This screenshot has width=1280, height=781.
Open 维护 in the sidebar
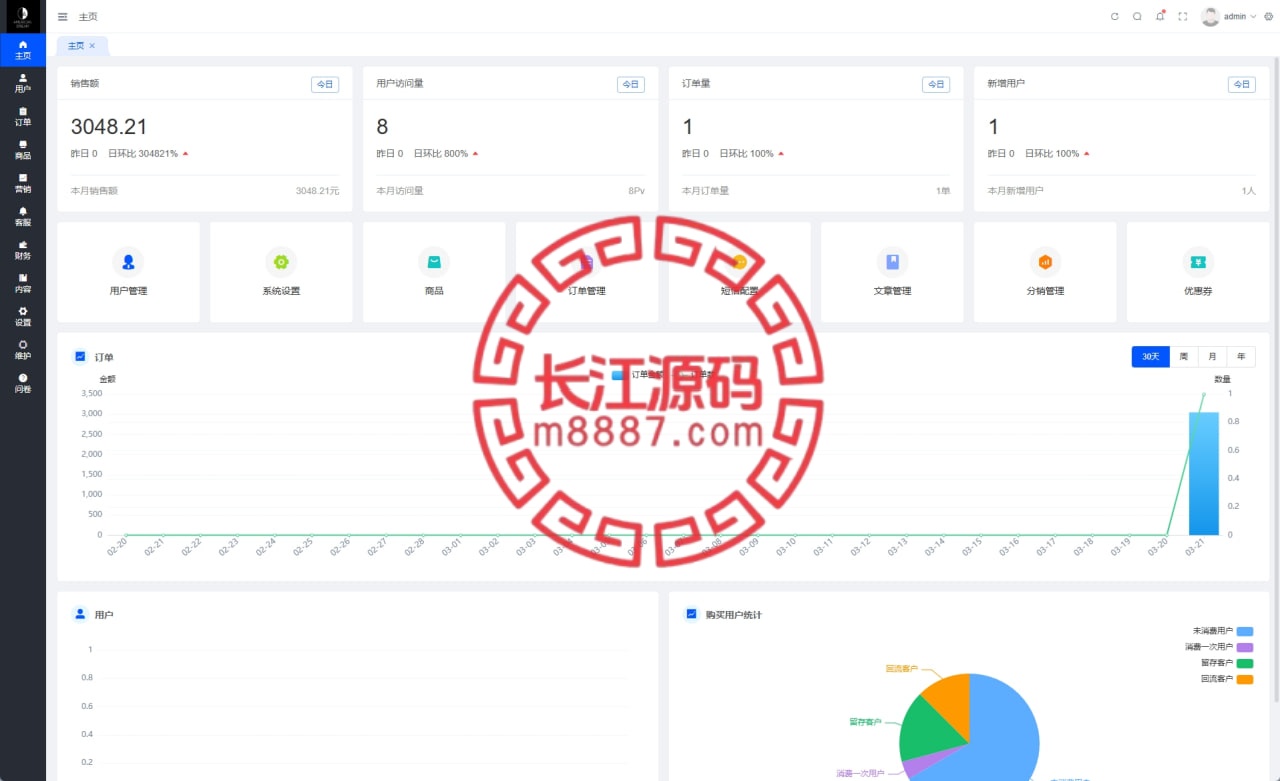[23, 350]
